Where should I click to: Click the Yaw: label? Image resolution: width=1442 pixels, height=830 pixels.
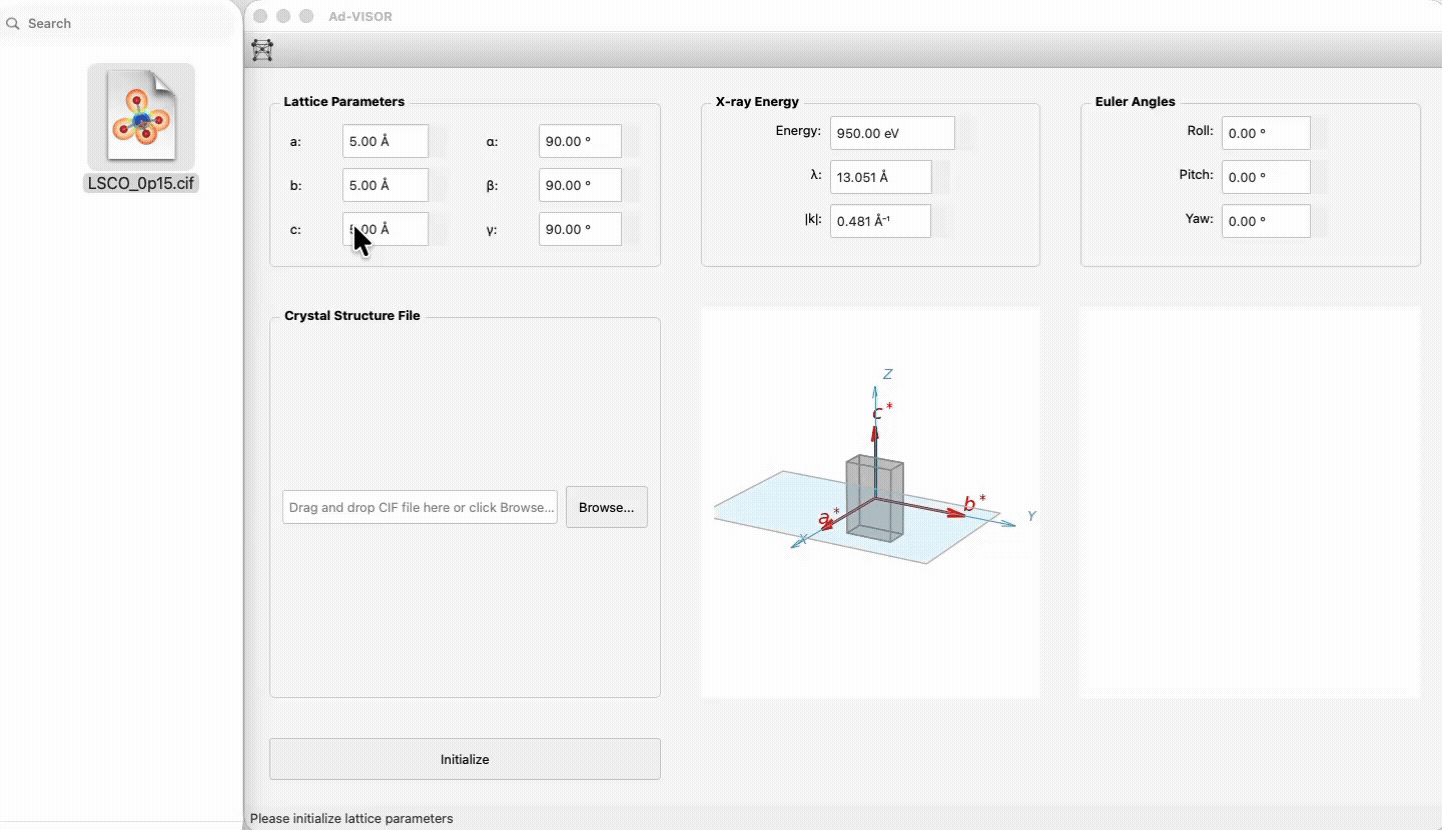(x=1199, y=219)
